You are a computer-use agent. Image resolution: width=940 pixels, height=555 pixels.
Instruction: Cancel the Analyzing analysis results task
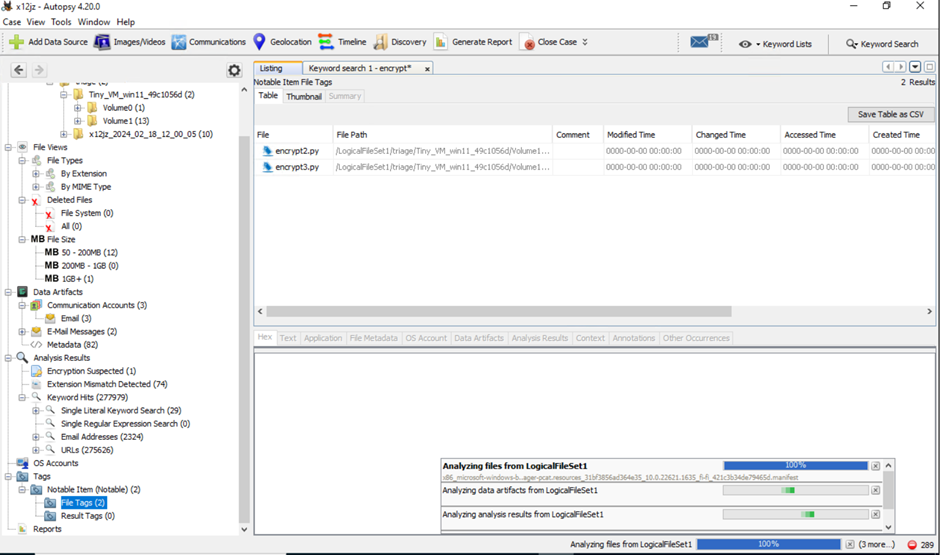click(x=875, y=514)
